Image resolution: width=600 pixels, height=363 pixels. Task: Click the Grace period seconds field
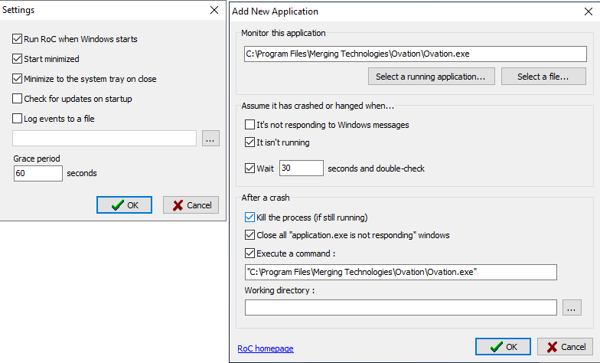pos(38,173)
